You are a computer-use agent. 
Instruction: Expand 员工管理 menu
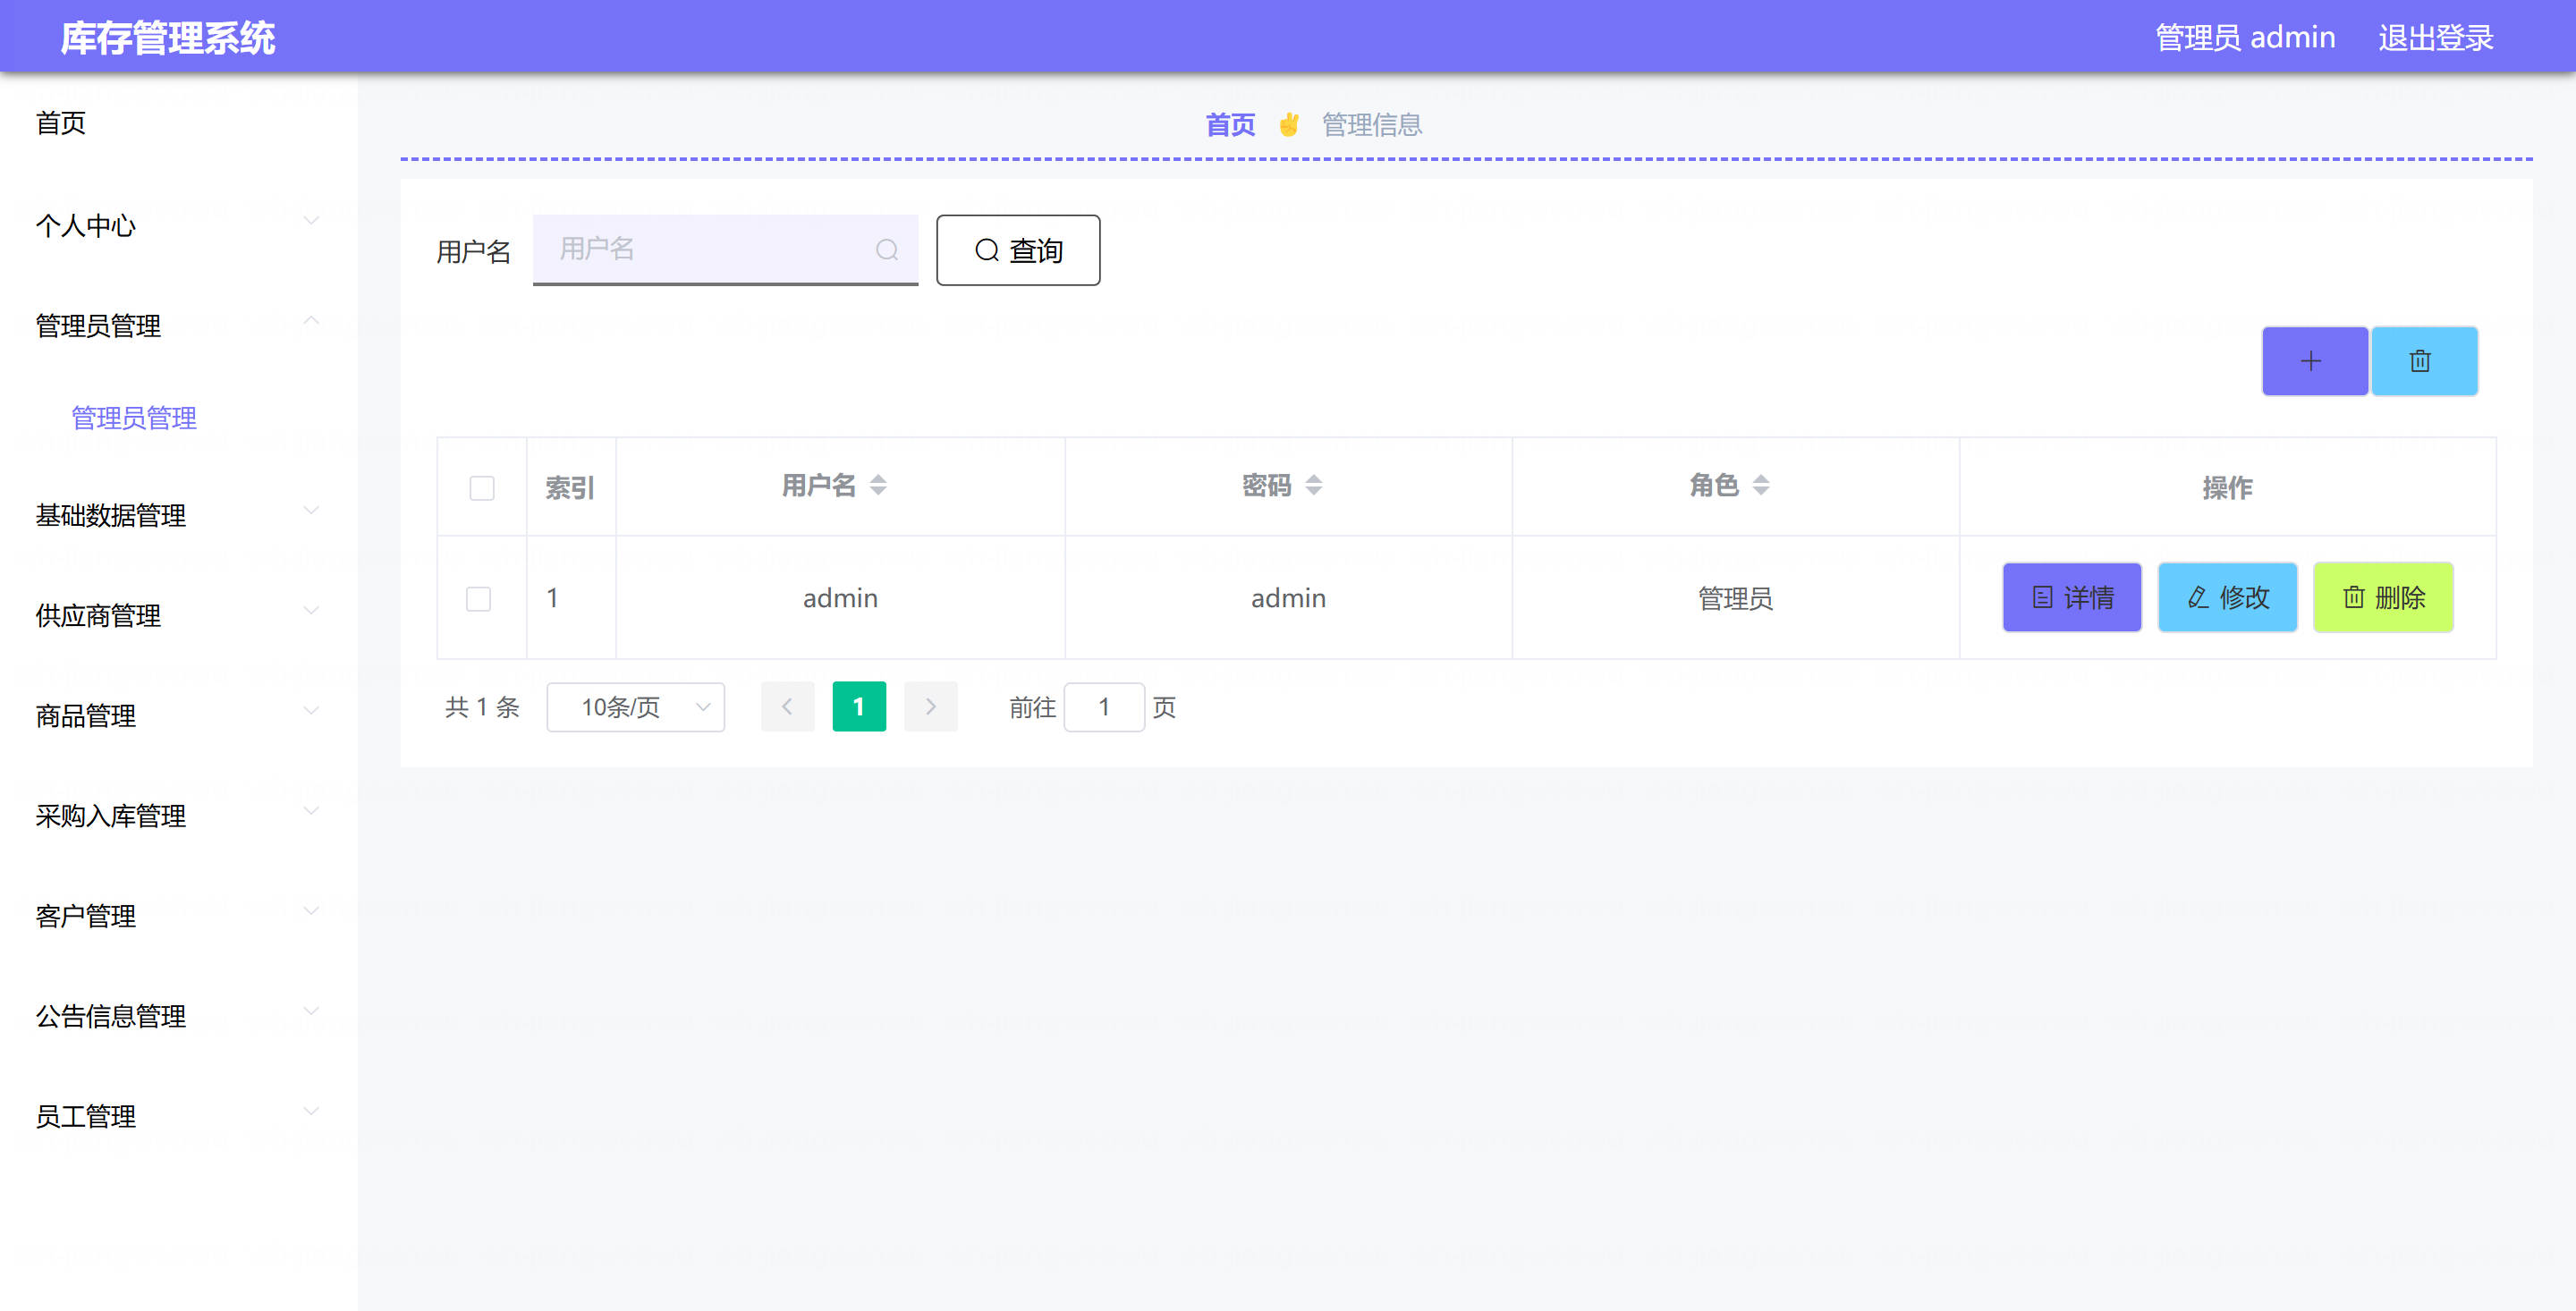[178, 1115]
